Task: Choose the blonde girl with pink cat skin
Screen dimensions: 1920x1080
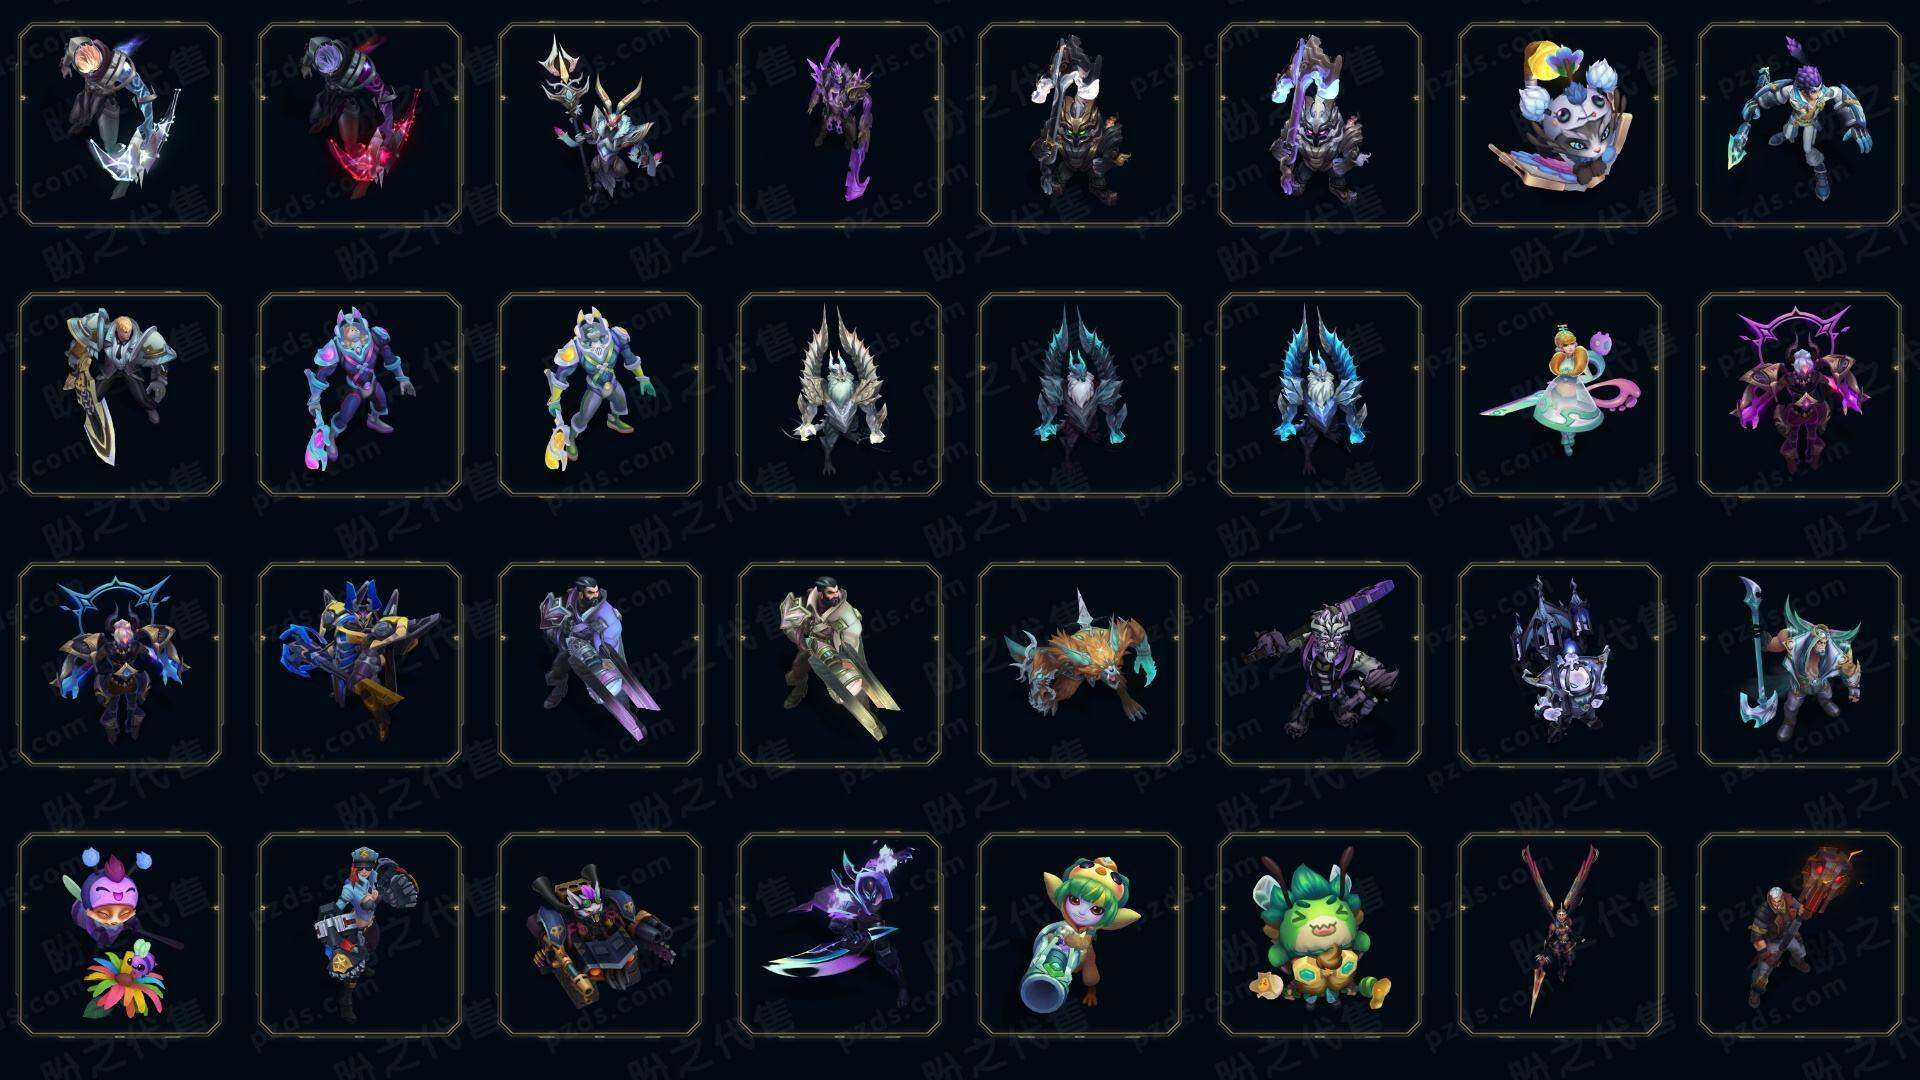Action: click(x=1560, y=394)
